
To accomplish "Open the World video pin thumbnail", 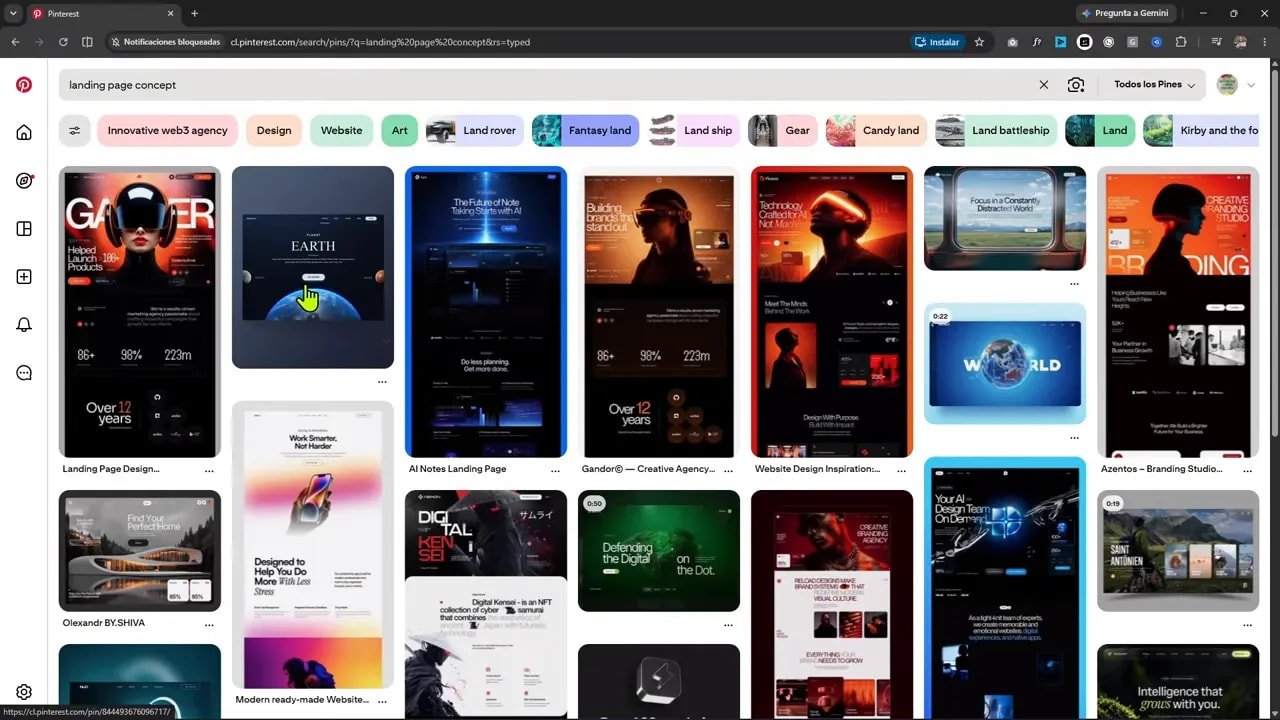I will click(x=1005, y=364).
